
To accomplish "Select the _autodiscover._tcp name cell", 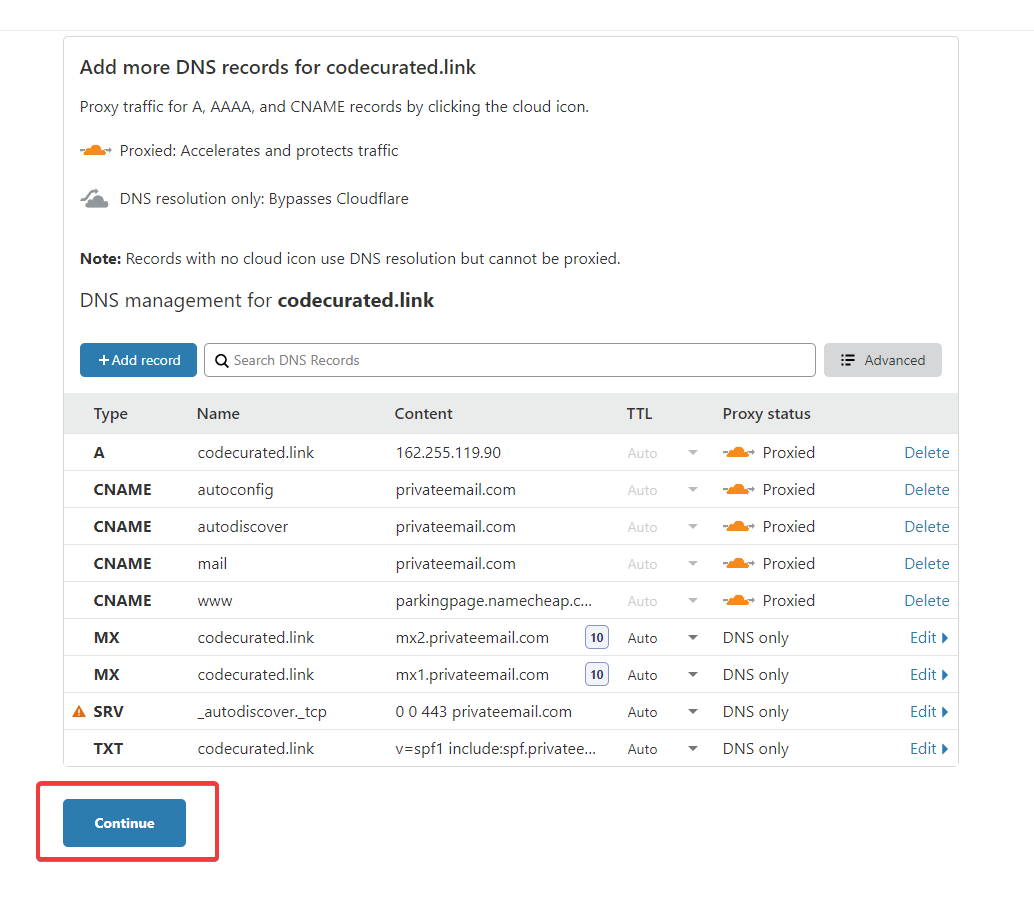I will [x=262, y=712].
